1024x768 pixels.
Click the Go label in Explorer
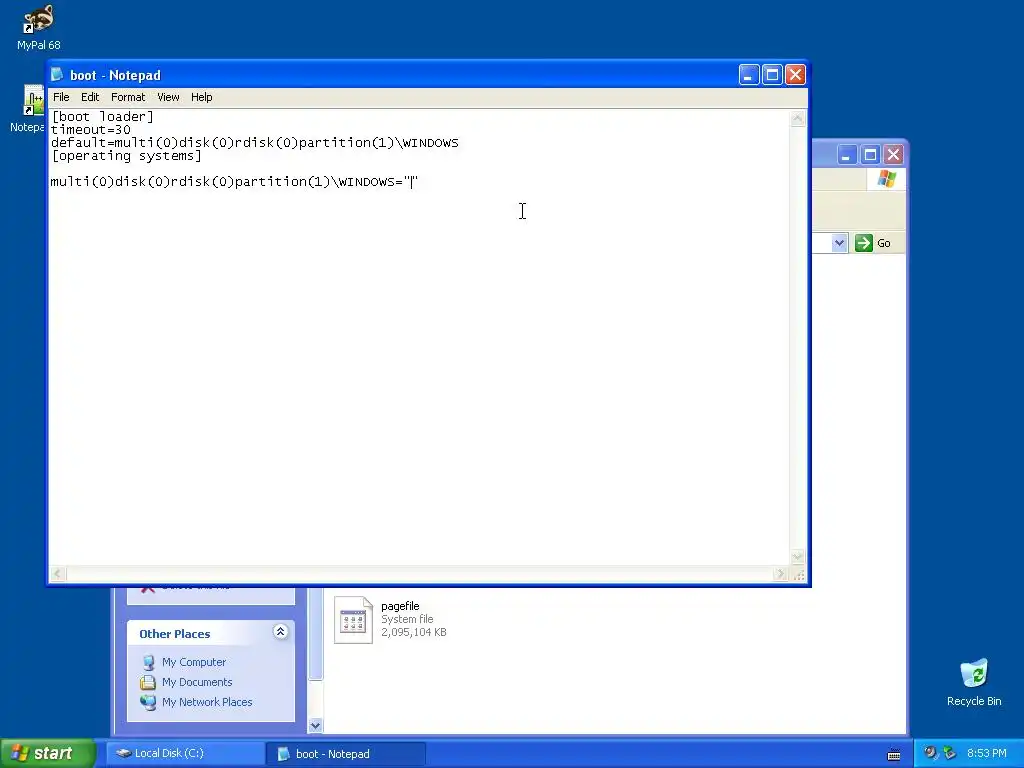(884, 243)
